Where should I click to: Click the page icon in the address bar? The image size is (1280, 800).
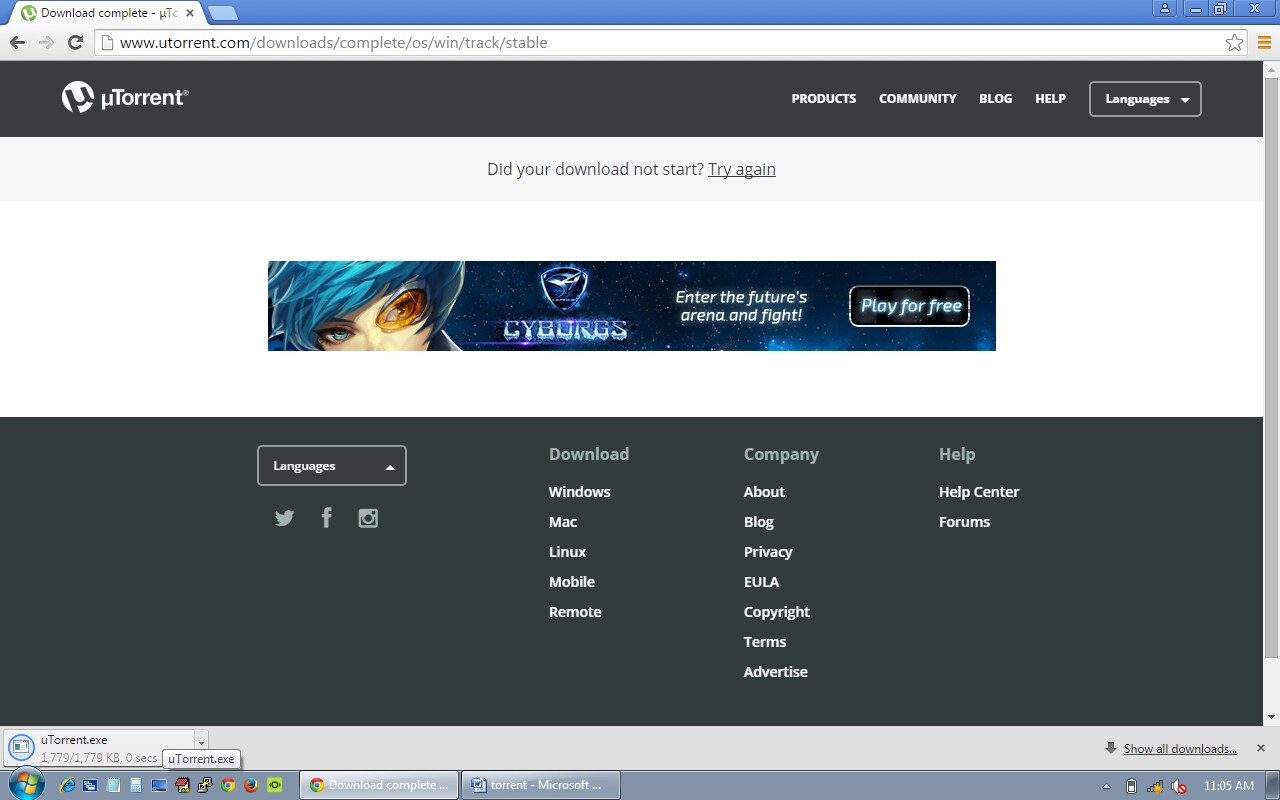click(x=108, y=43)
